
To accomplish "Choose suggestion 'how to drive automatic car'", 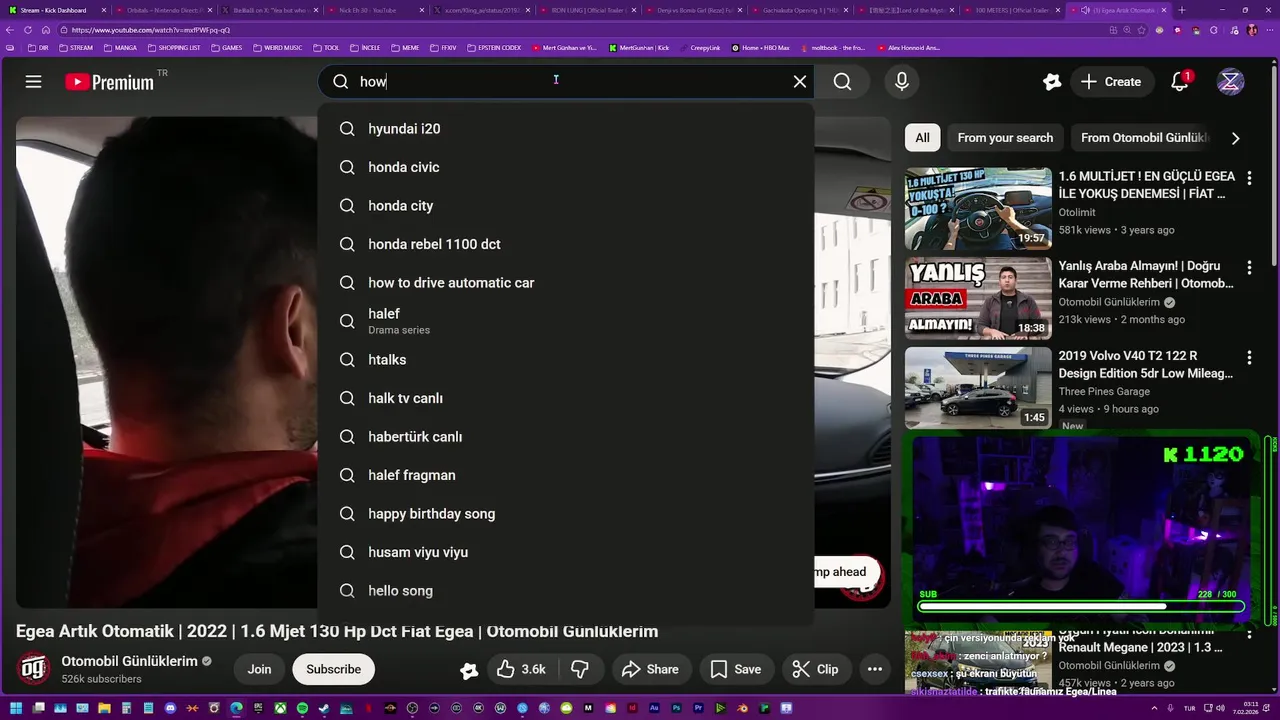I will pyautogui.click(x=565, y=283).
